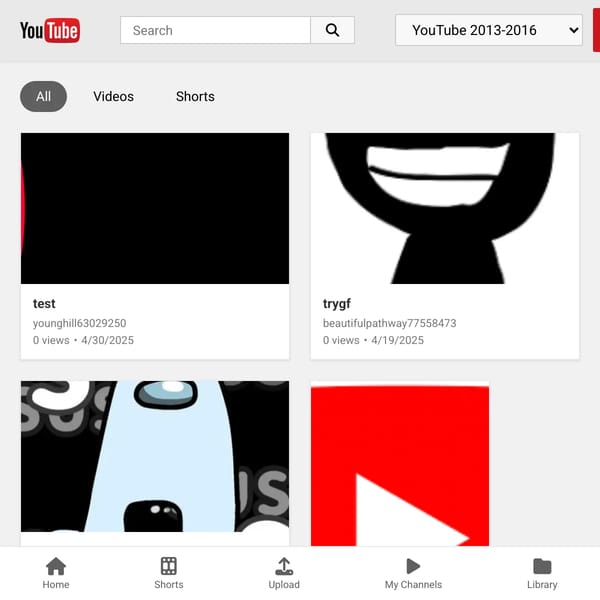Image resolution: width=600 pixels, height=600 pixels.
Task: Open the black 'test' video thumbnail
Action: (x=155, y=208)
